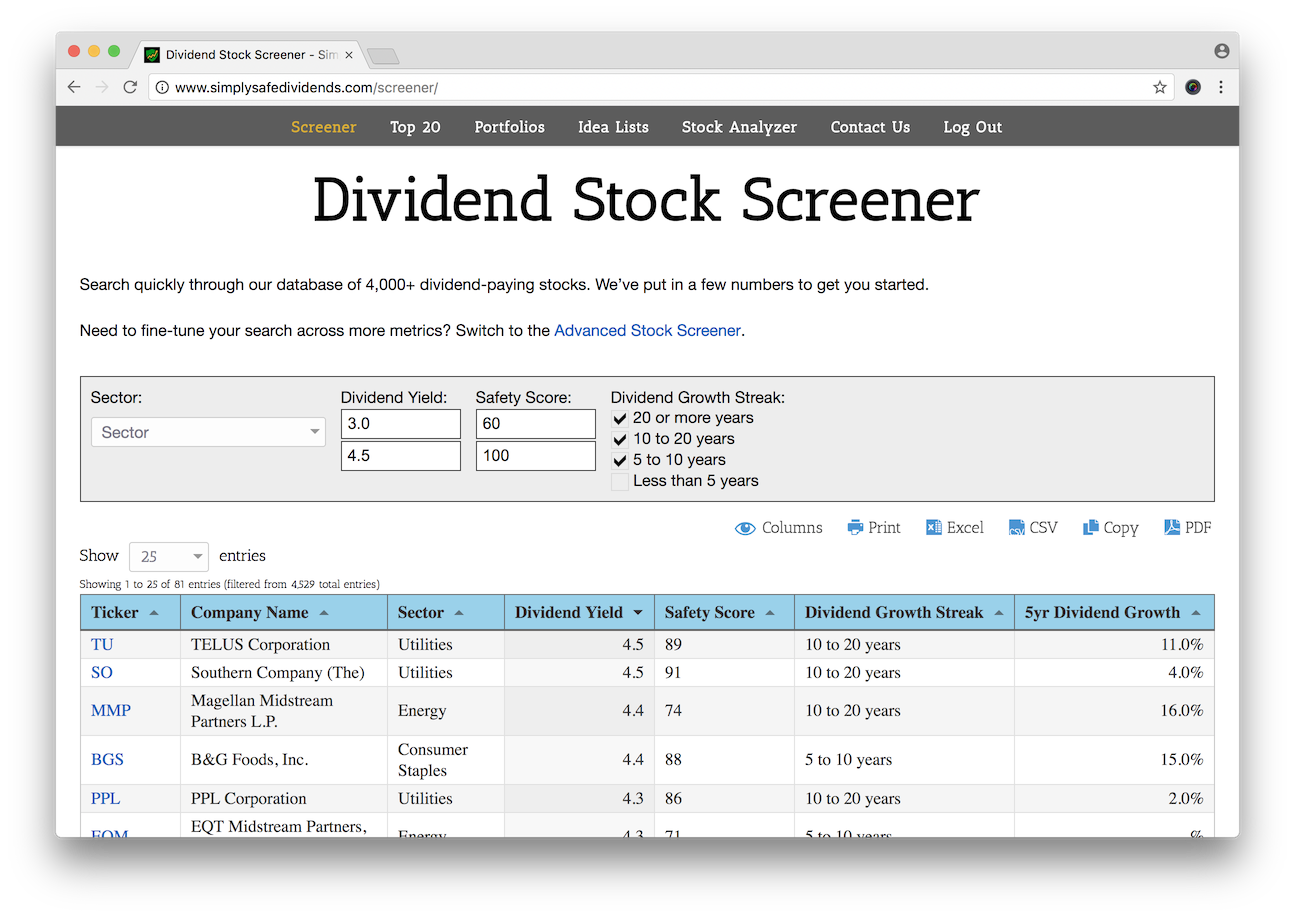Enable the 'Less than 5 years' filter
The height and width of the screenshot is (917, 1295).
[620, 481]
